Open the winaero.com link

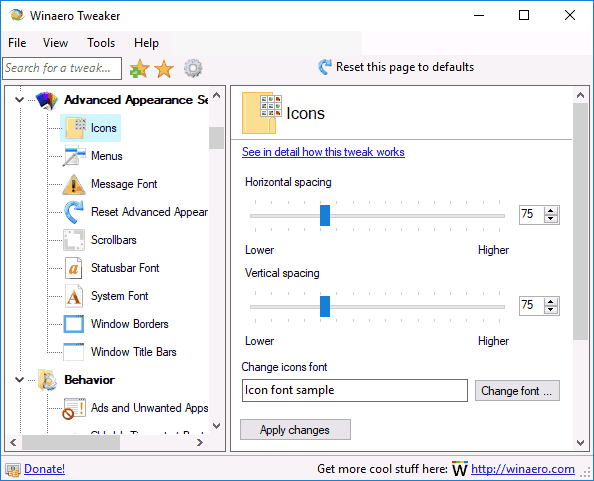[x=523, y=469]
